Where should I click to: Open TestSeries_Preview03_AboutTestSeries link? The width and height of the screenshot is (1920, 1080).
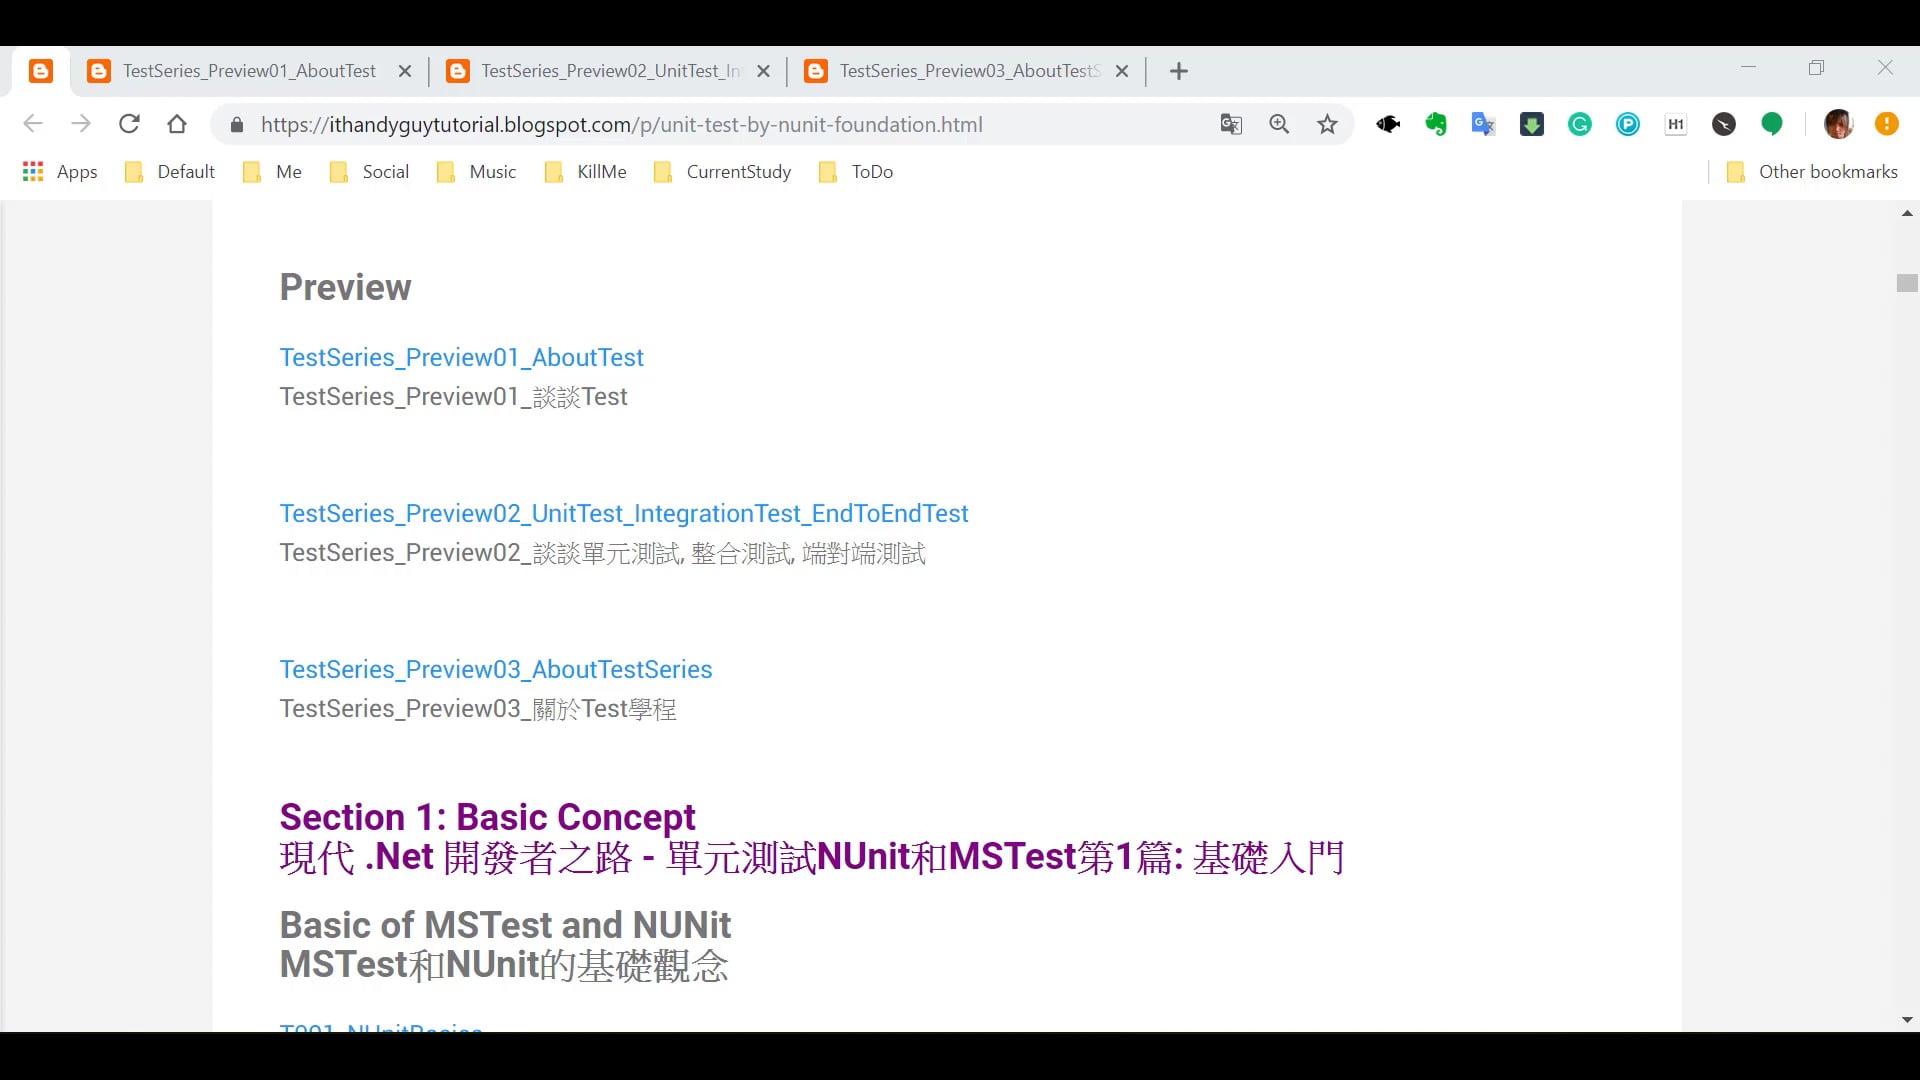[495, 669]
